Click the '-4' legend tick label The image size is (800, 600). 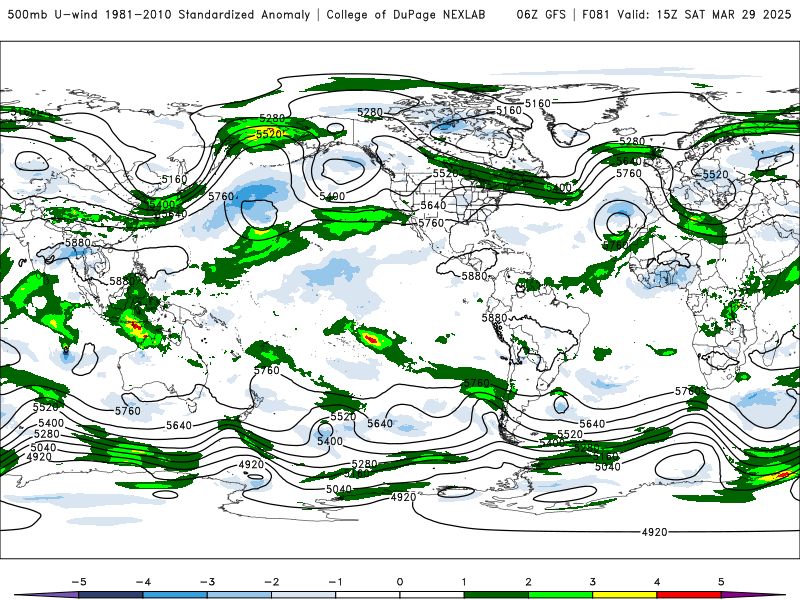(x=143, y=582)
